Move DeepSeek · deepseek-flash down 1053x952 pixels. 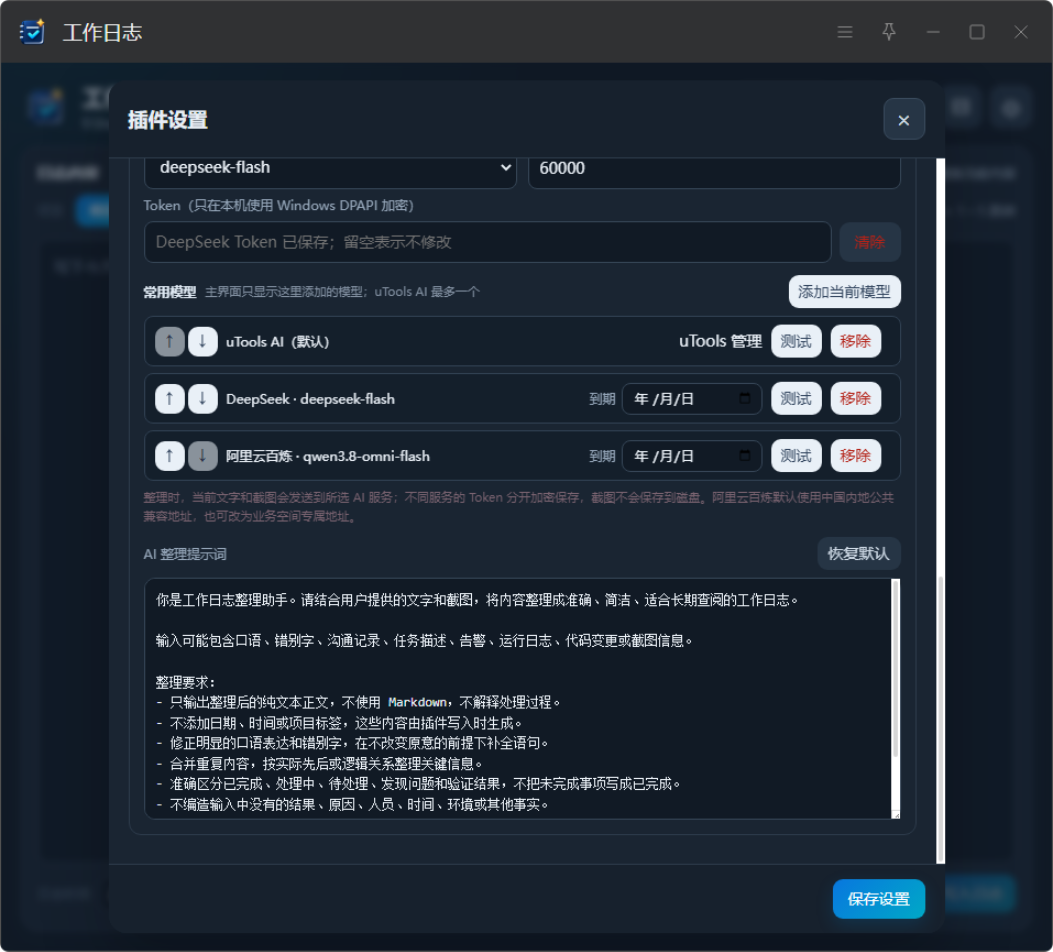[202, 399]
